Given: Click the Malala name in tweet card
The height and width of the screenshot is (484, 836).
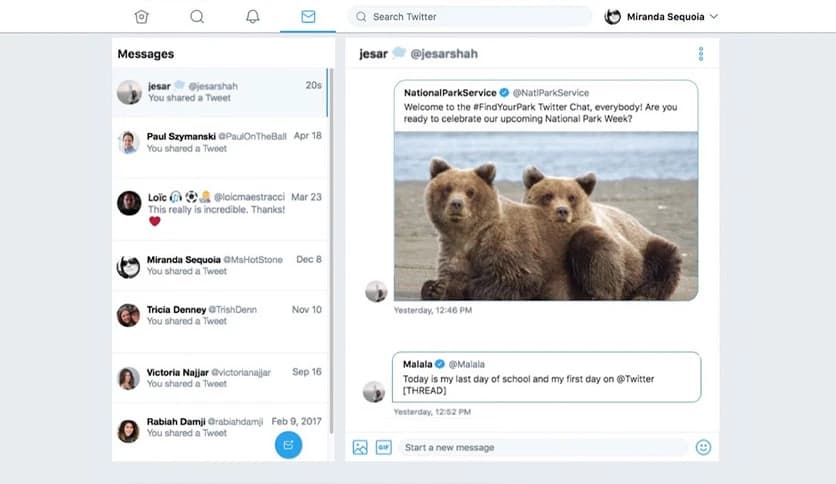Looking at the screenshot, I should 417,365.
